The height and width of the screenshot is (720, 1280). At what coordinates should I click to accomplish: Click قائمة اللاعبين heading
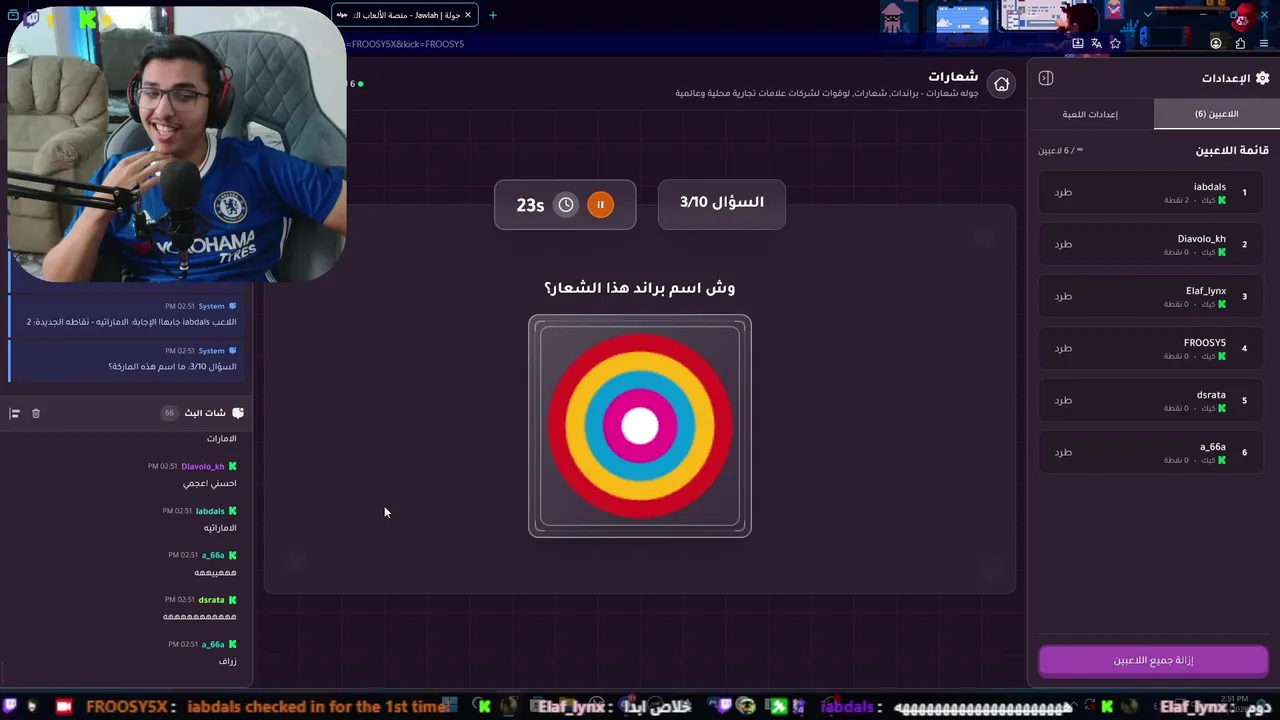click(x=1232, y=150)
